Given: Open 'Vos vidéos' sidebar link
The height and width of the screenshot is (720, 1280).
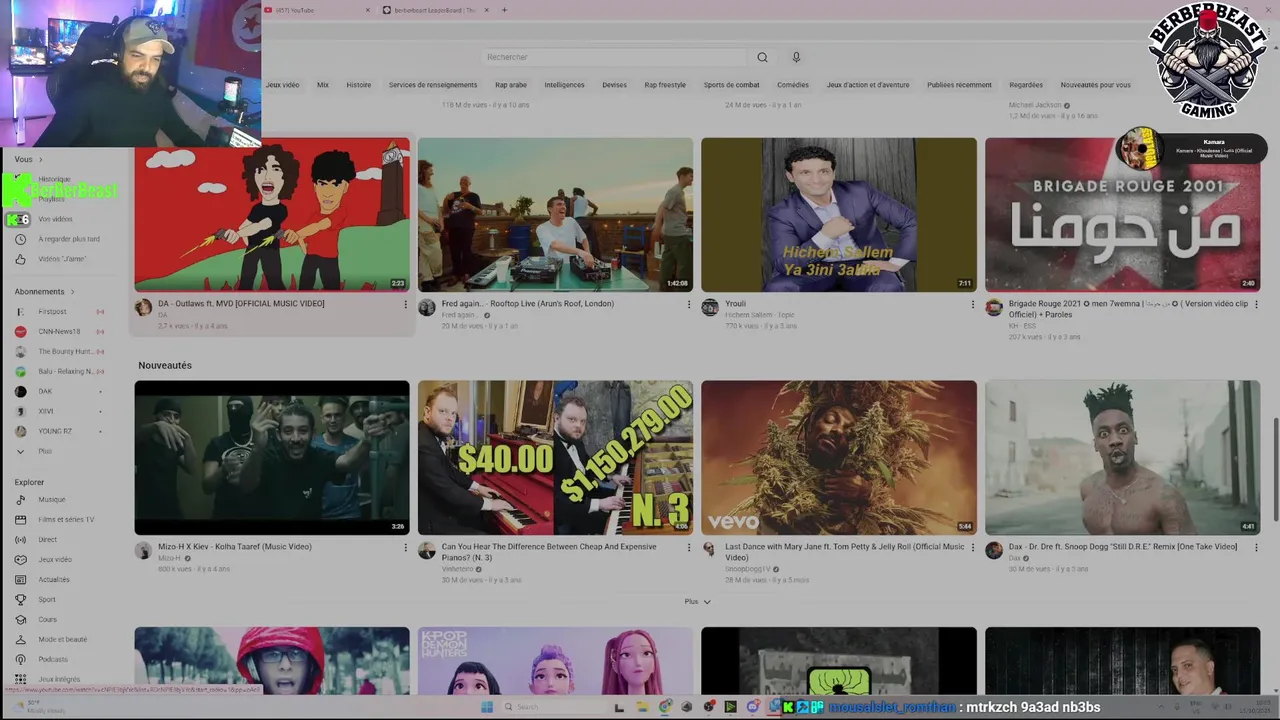Looking at the screenshot, I should [x=55, y=219].
